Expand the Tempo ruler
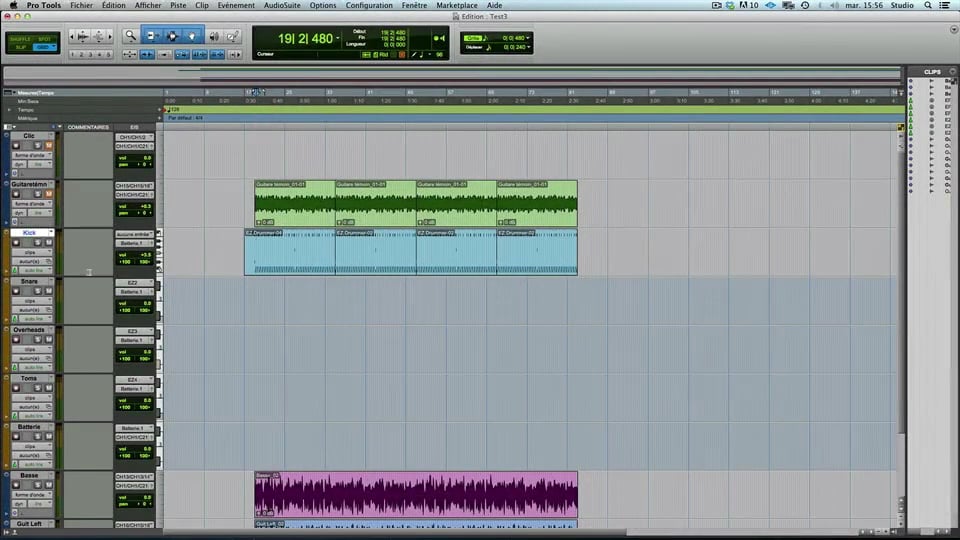 (x=9, y=110)
